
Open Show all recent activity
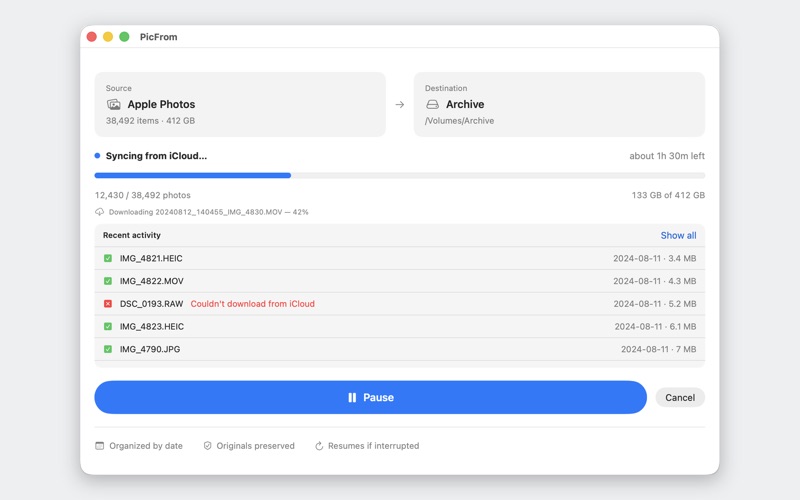[678, 235]
